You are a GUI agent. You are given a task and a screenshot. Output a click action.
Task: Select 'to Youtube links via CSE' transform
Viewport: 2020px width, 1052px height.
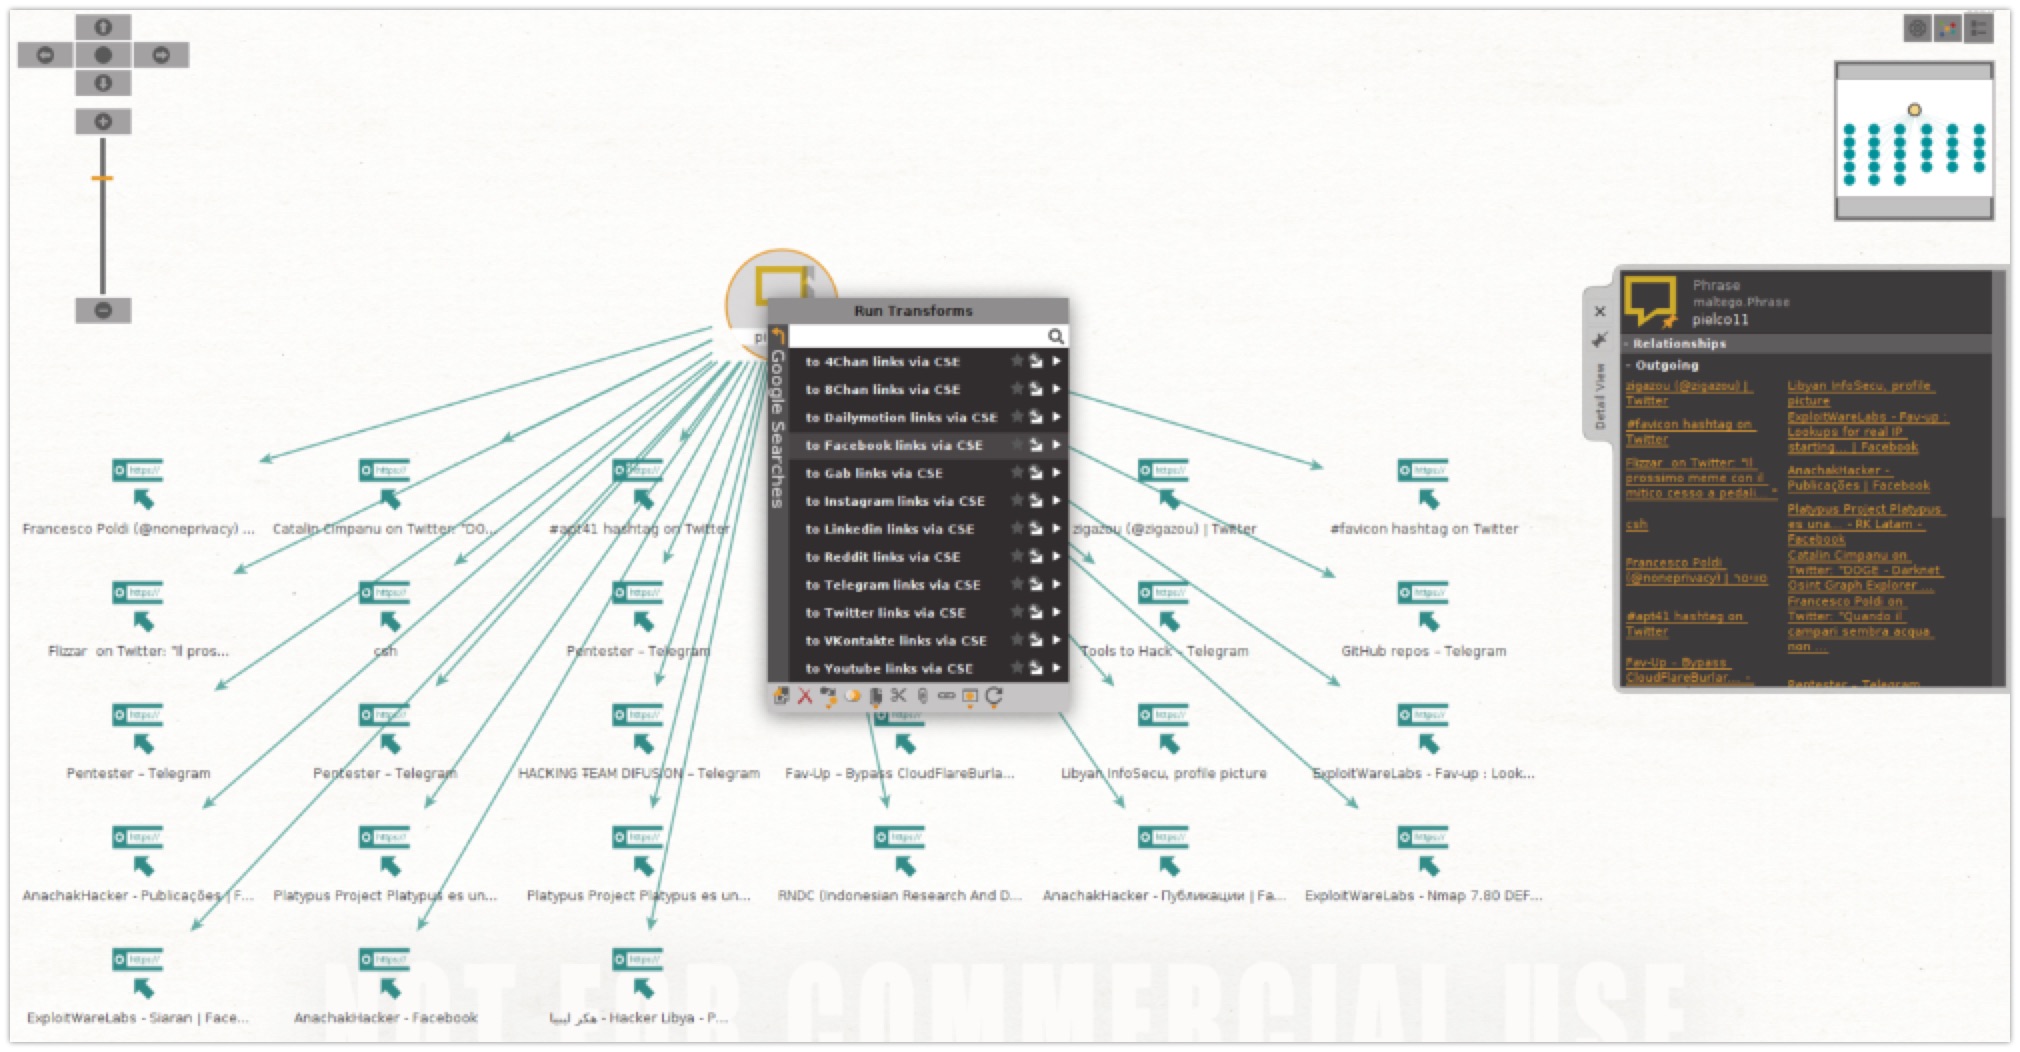pyautogui.click(x=889, y=669)
